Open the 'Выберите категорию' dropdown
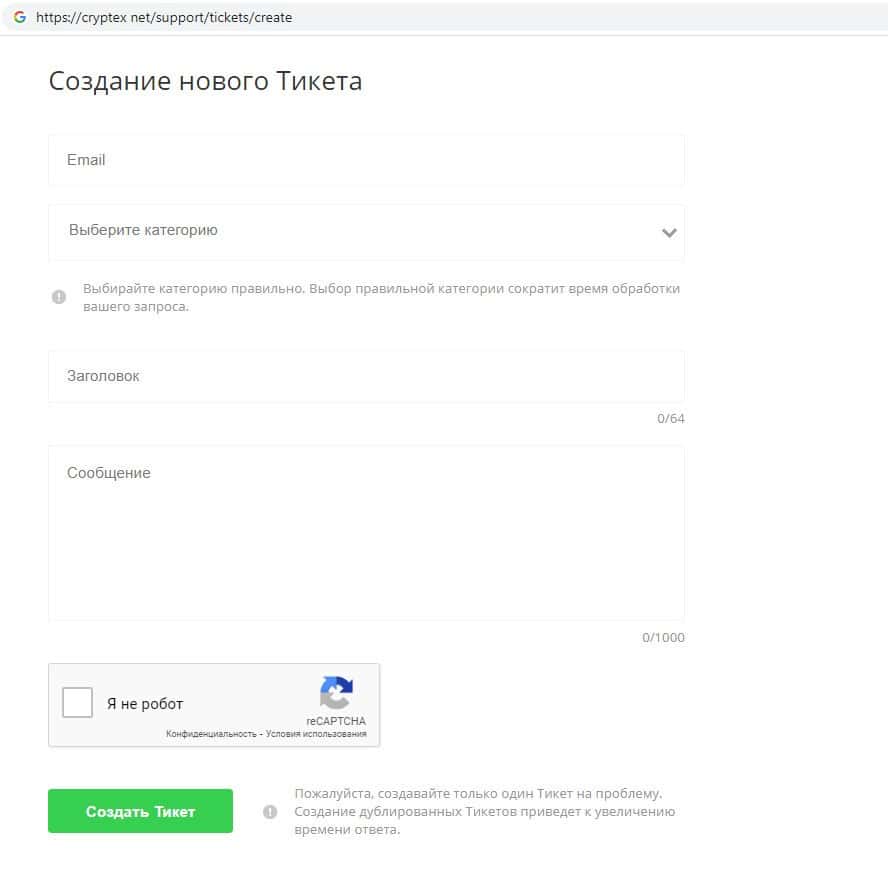 click(x=366, y=232)
